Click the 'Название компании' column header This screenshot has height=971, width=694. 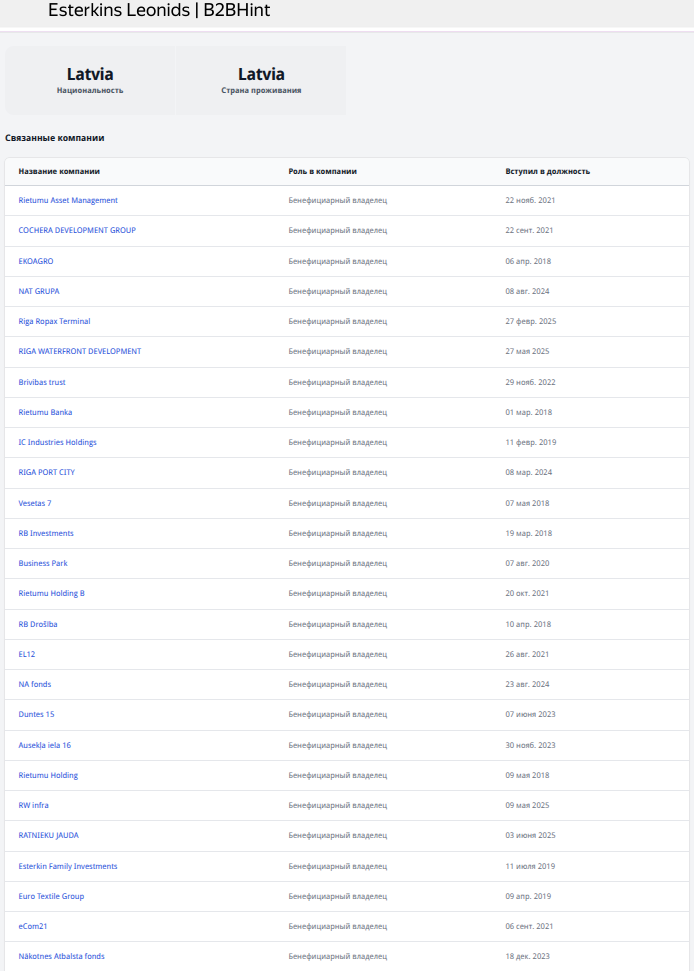tap(59, 171)
